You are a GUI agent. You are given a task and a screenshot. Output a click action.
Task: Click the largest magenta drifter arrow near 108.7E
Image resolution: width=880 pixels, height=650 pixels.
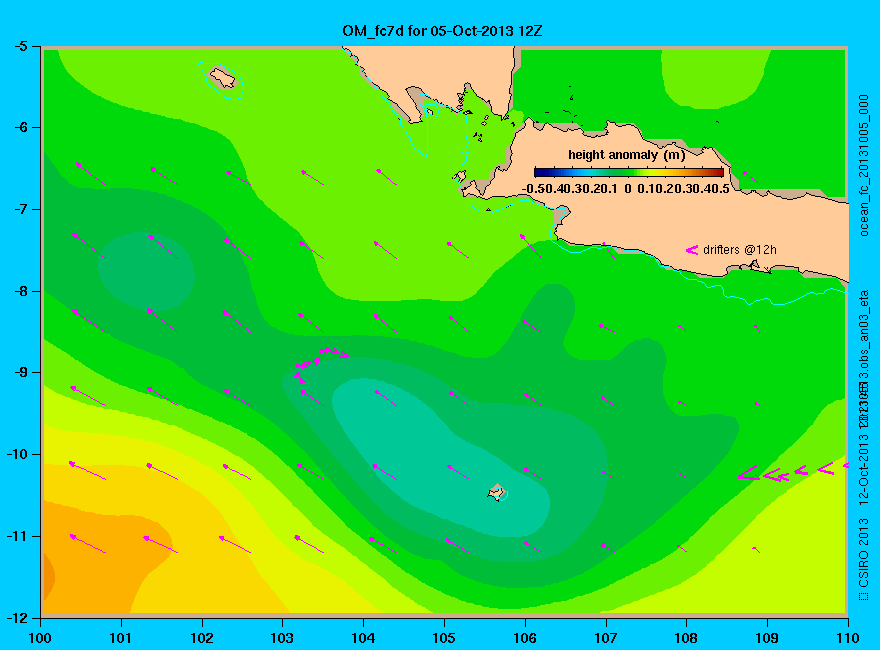[x=749, y=473]
